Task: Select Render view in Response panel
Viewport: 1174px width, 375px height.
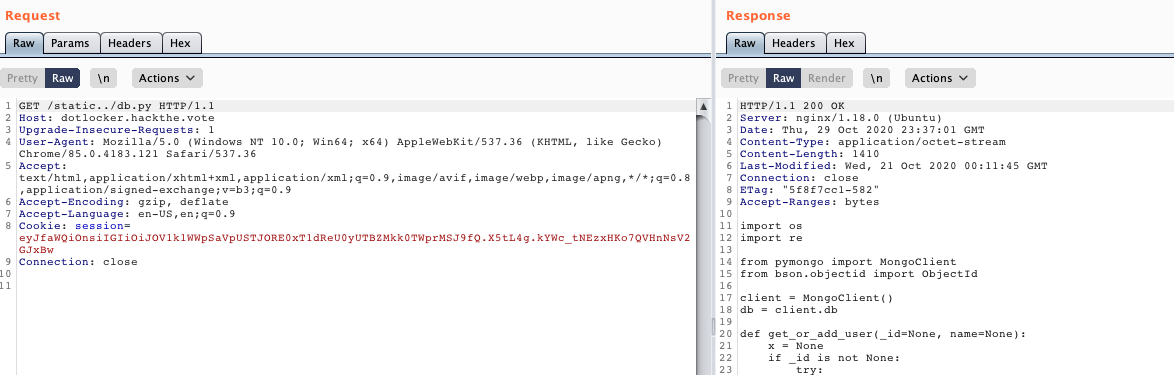Action: 827,78
